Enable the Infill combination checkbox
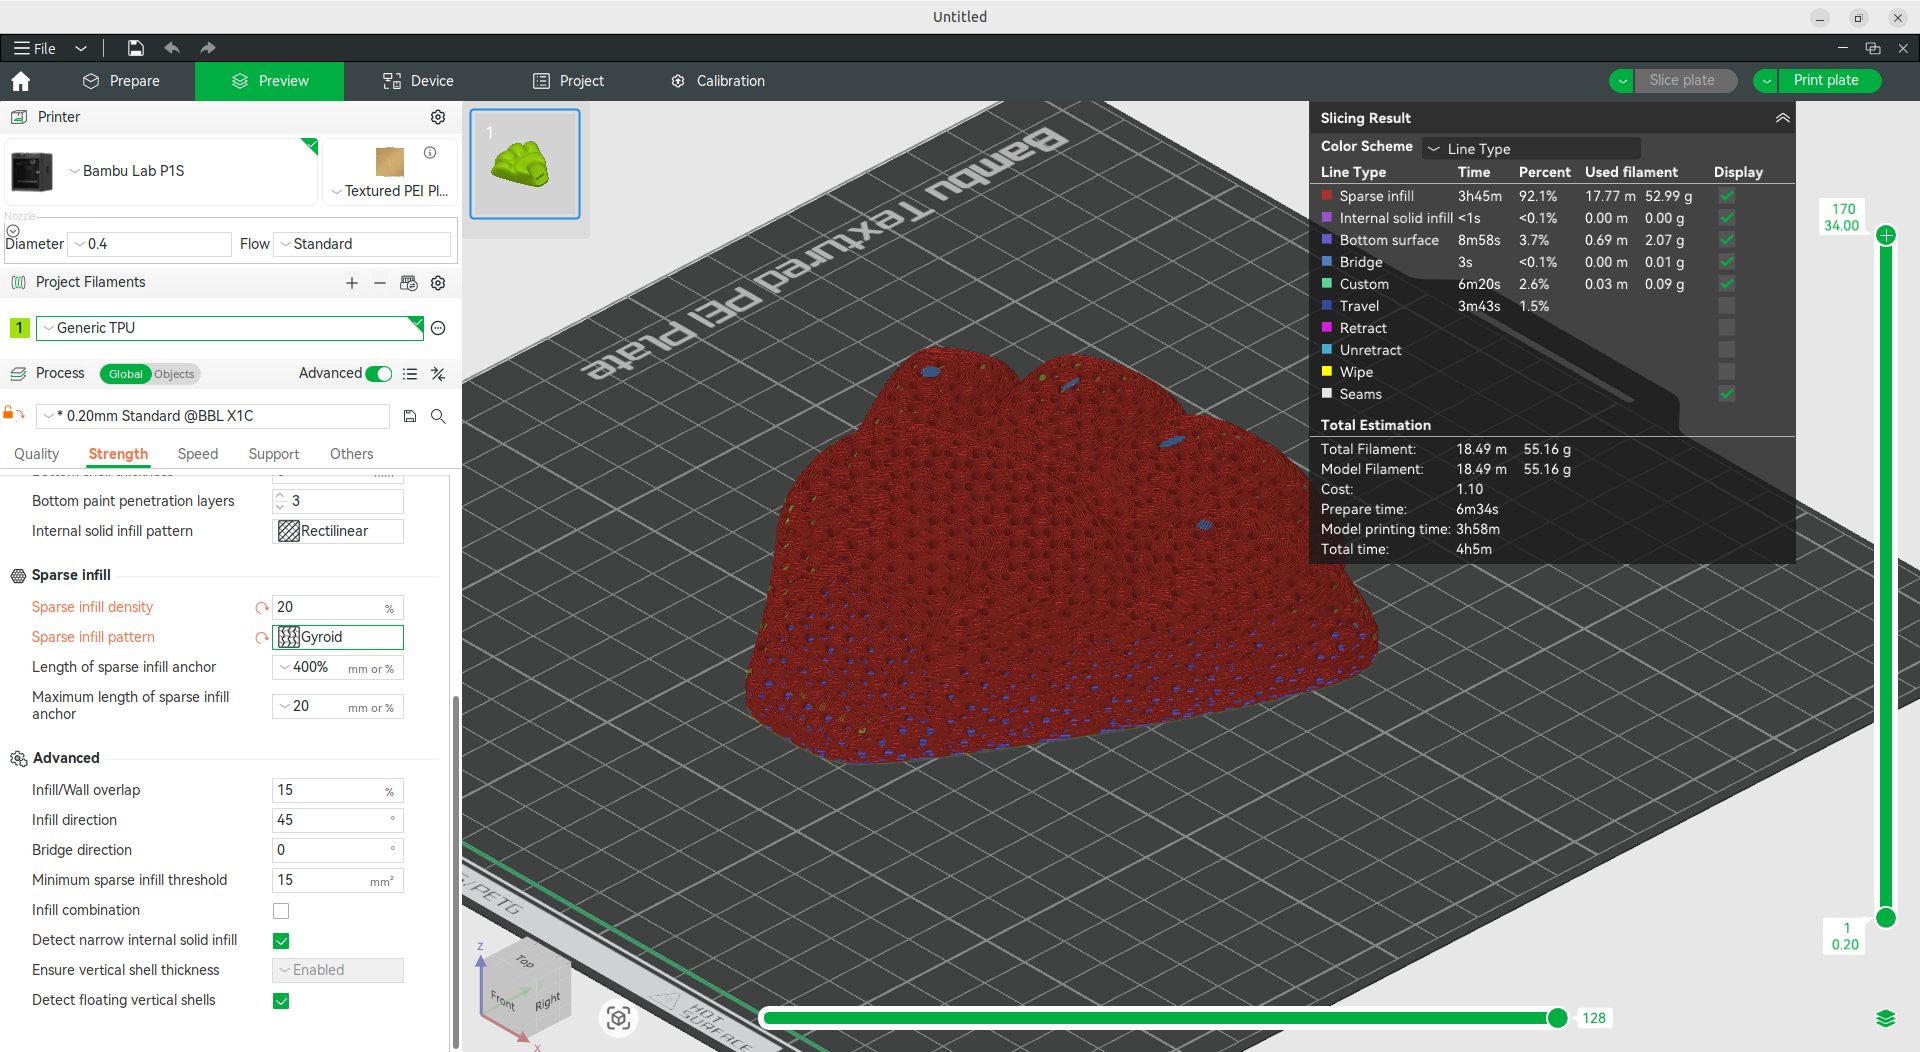The height and width of the screenshot is (1052, 1920). 281,911
